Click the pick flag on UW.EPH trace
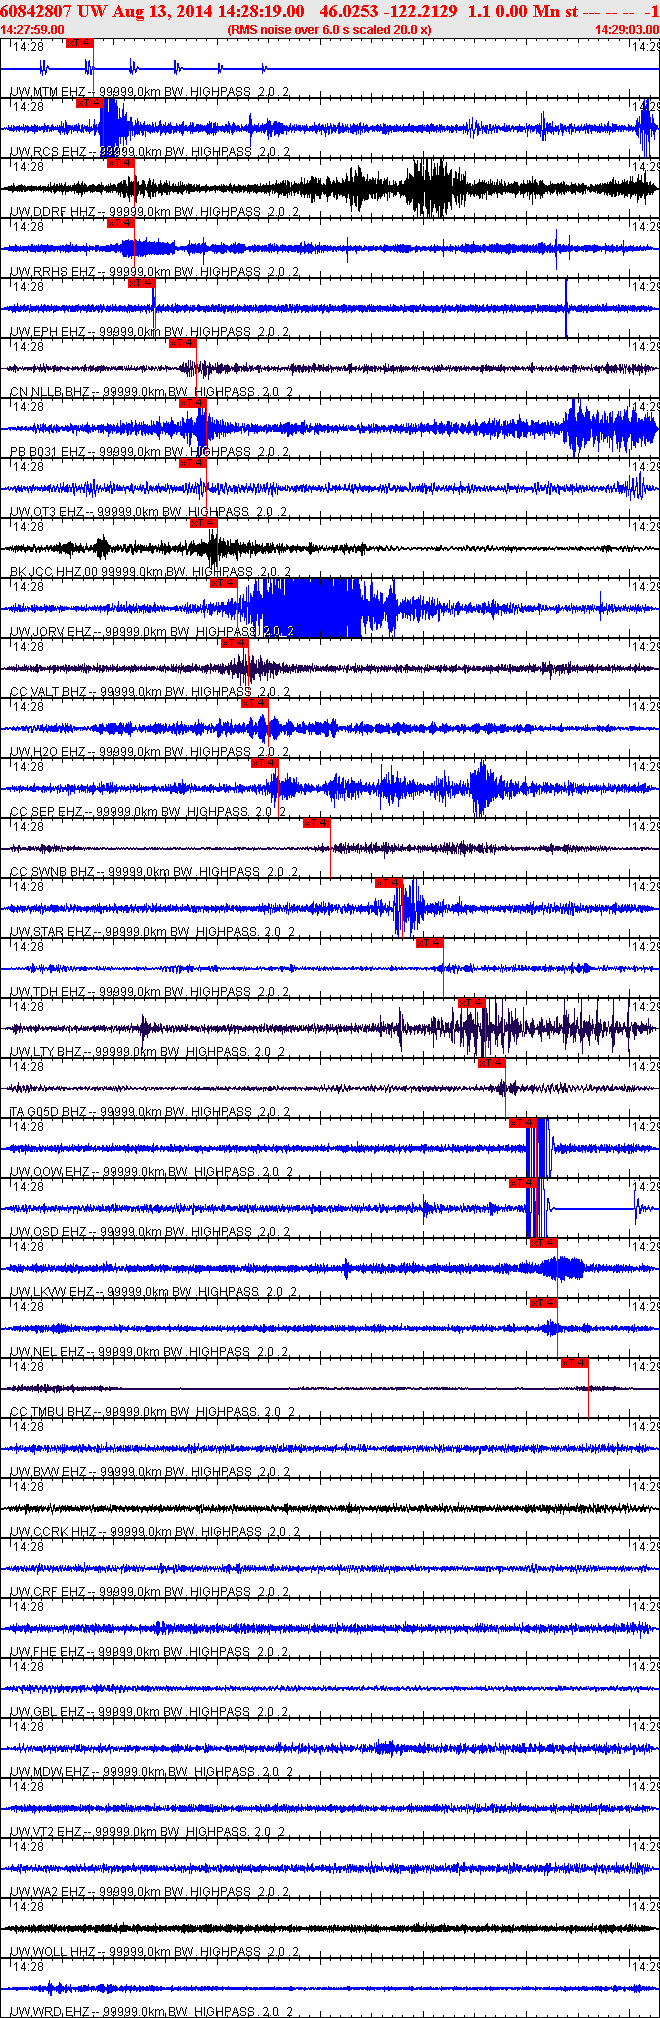 (141, 283)
